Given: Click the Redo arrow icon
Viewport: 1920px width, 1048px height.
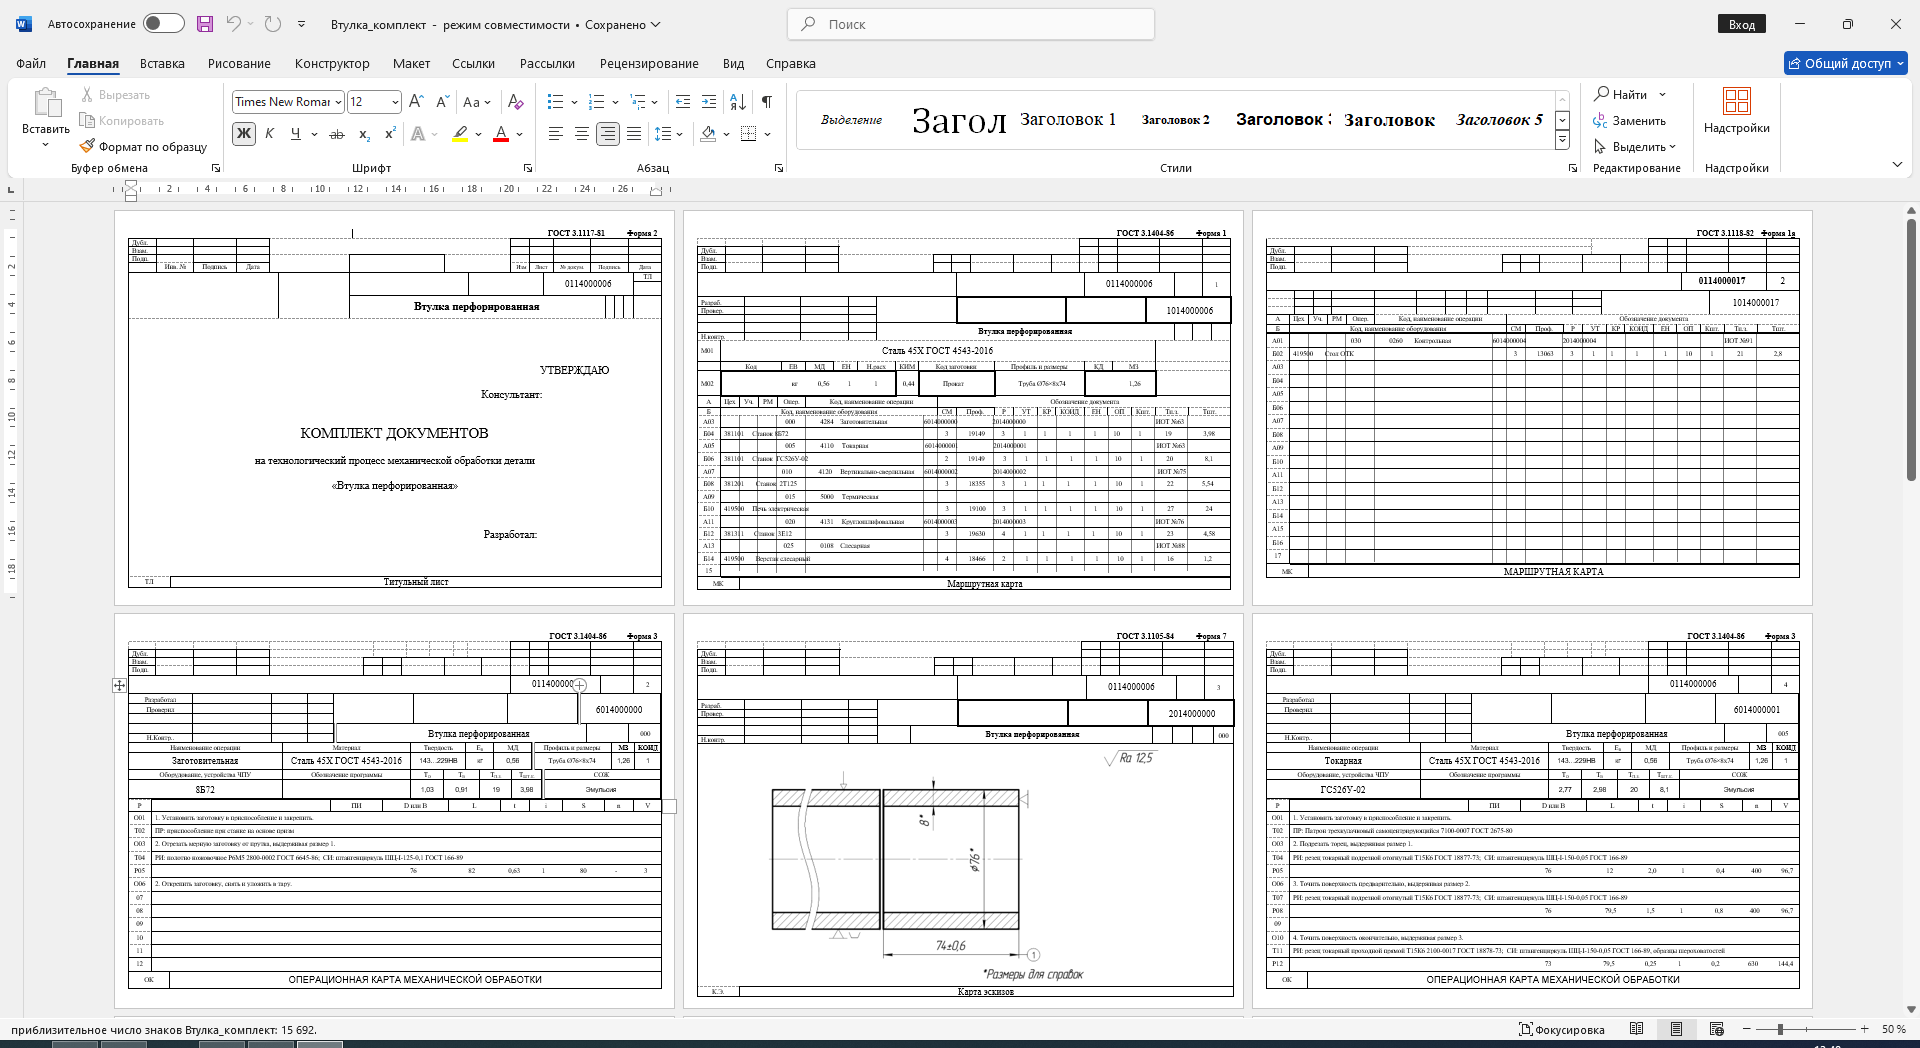Looking at the screenshot, I should [273, 24].
